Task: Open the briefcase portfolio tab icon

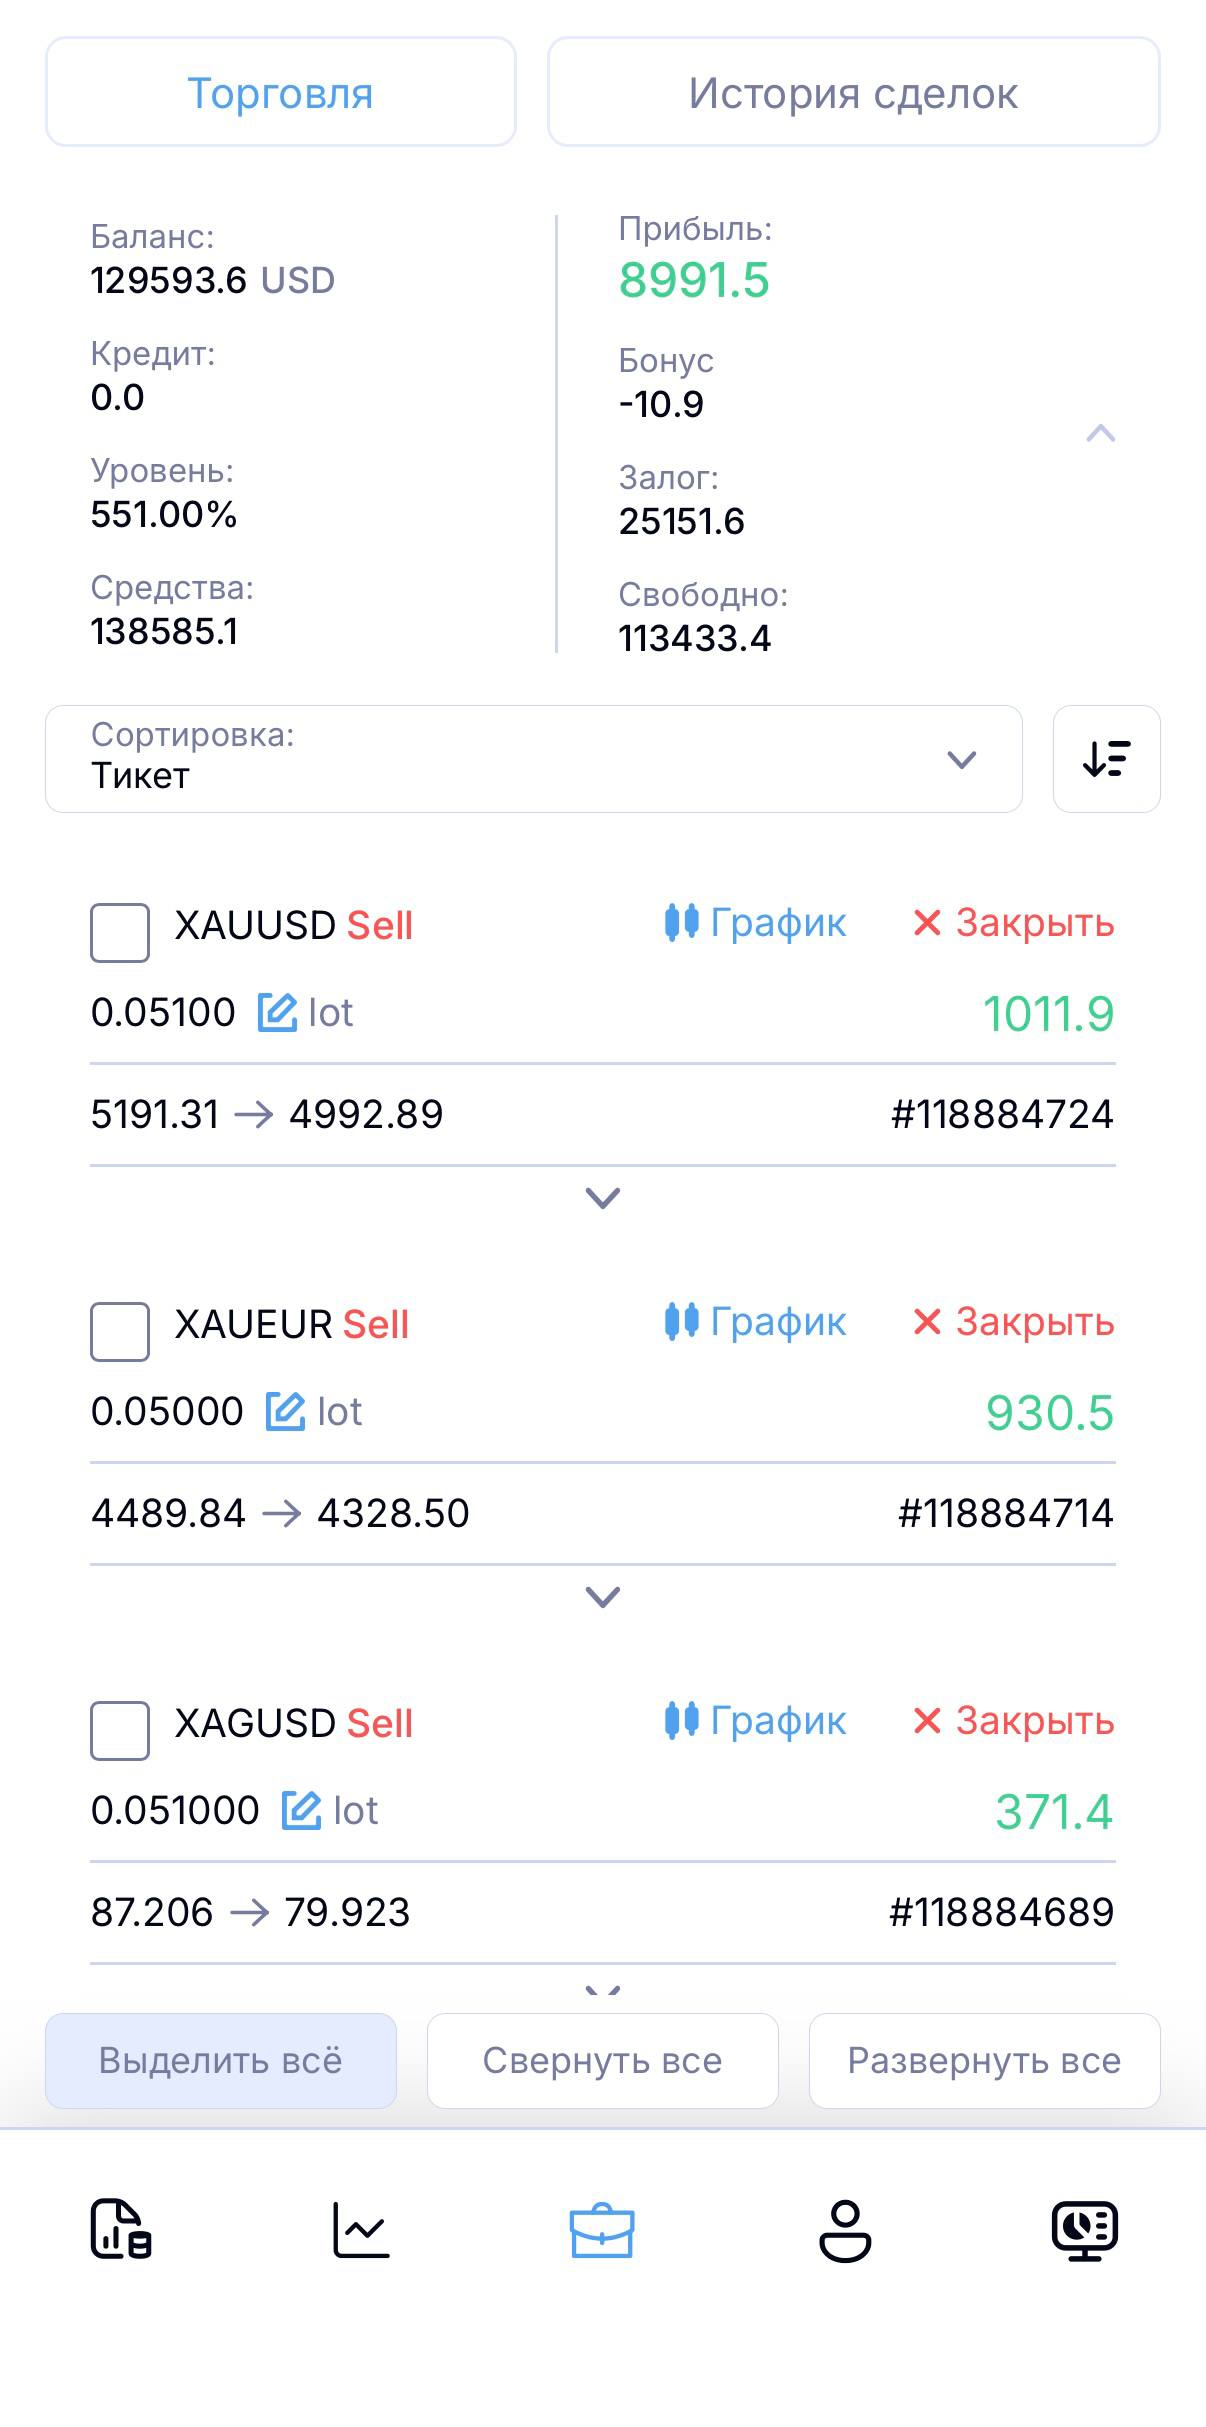Action: pyautogui.click(x=601, y=2230)
